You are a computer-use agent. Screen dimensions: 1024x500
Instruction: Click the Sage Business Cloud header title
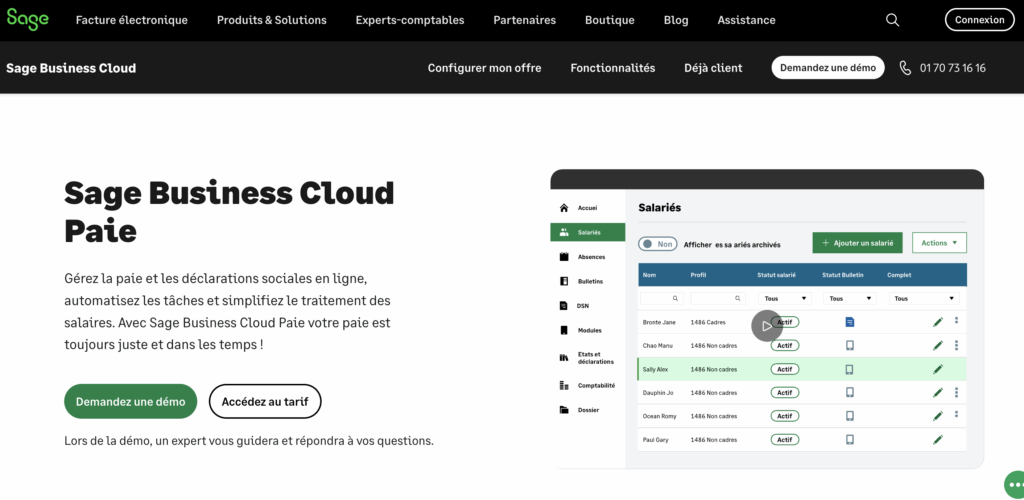pos(71,68)
